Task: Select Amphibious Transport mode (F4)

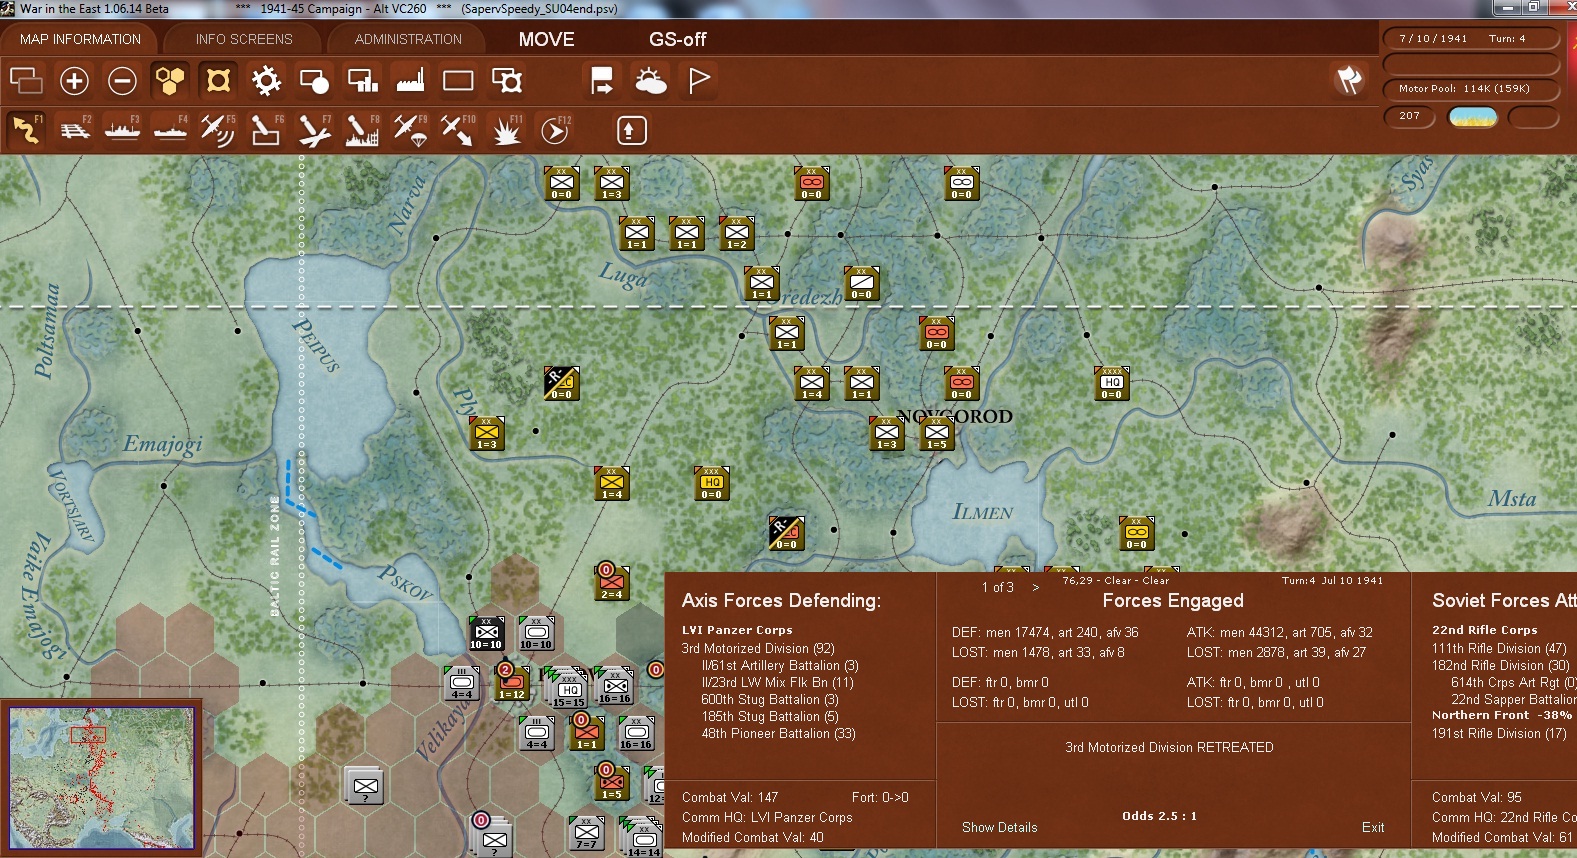Action: coord(170,130)
